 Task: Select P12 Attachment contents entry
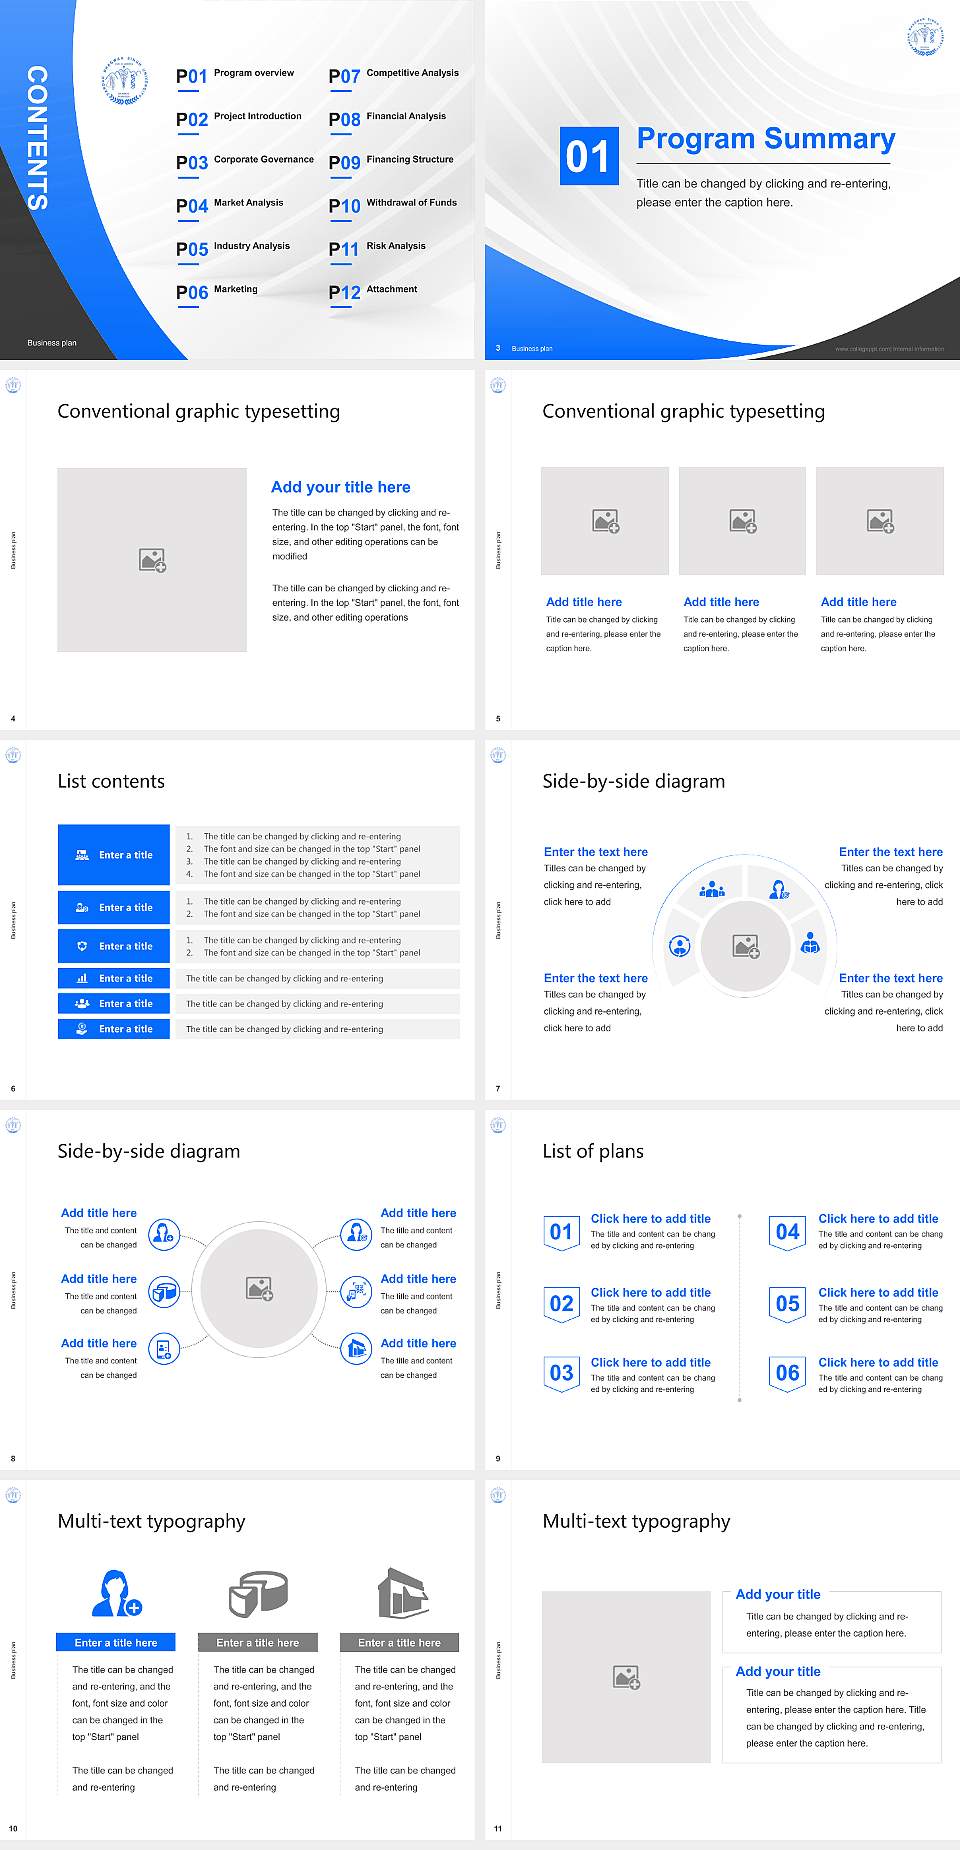coord(374,292)
